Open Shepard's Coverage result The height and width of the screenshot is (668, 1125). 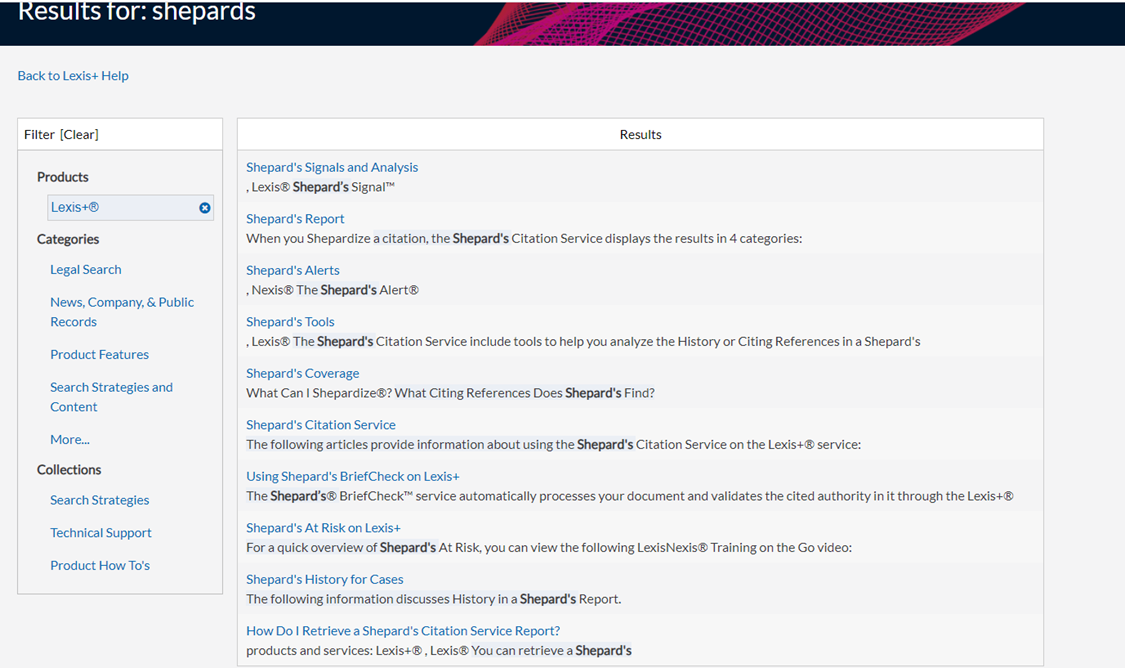pos(302,373)
